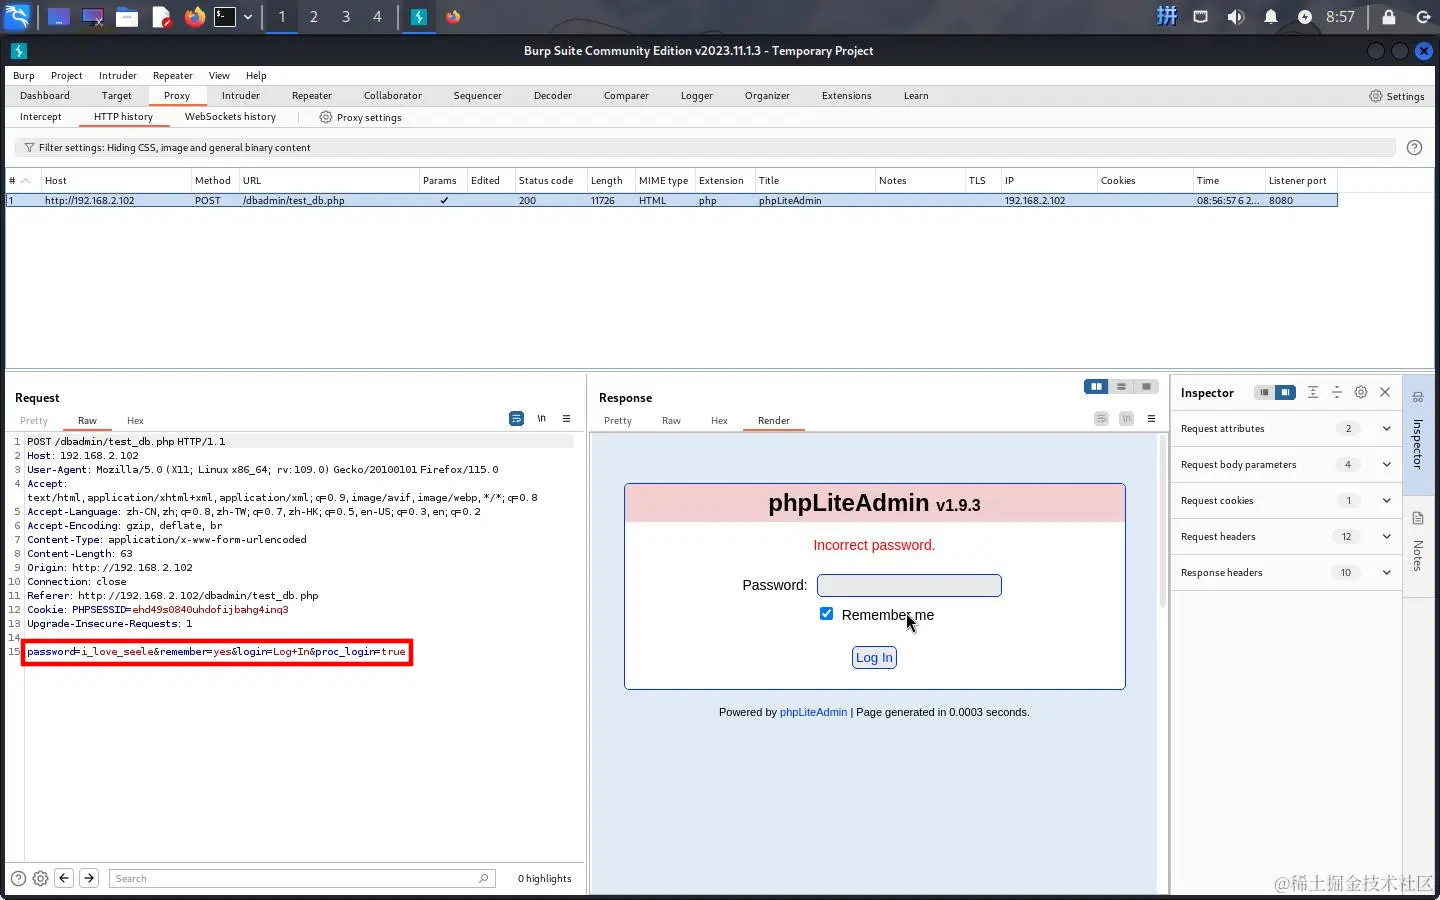Open the notifications bell in the tray
This screenshot has width=1440, height=900.
click(1271, 17)
